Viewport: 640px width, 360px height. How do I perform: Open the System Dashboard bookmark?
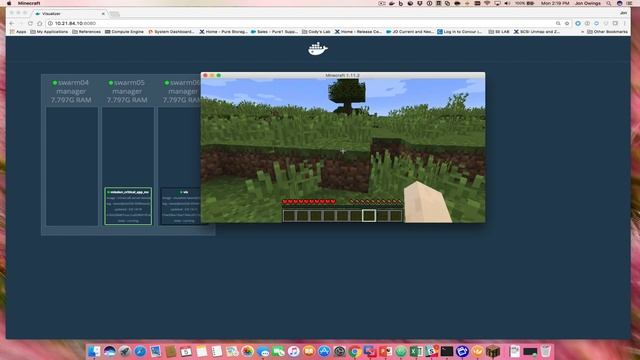(x=171, y=31)
